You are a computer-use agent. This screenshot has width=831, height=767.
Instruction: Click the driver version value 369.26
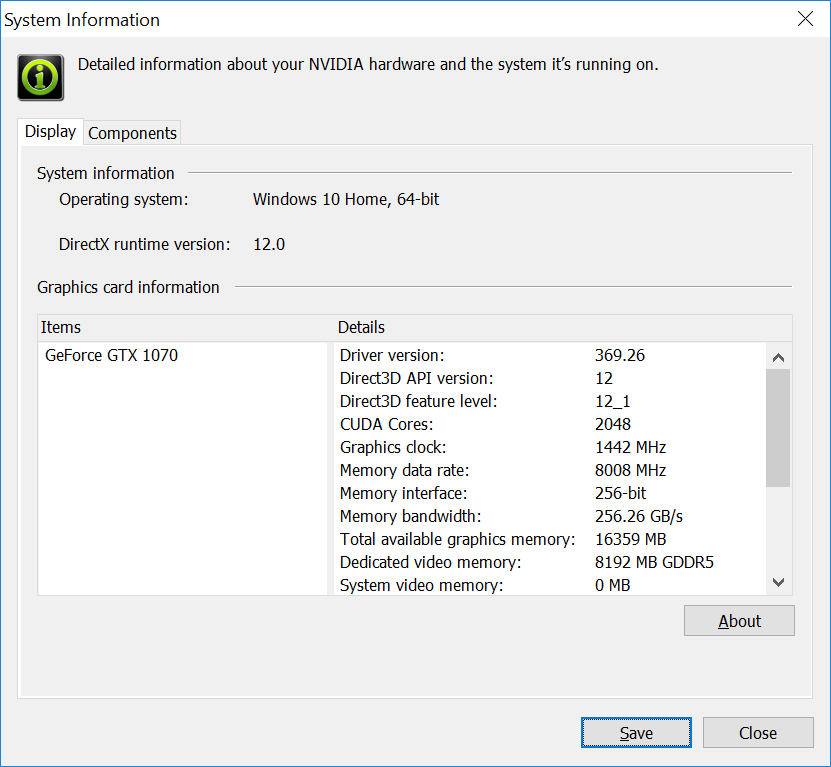(620, 355)
